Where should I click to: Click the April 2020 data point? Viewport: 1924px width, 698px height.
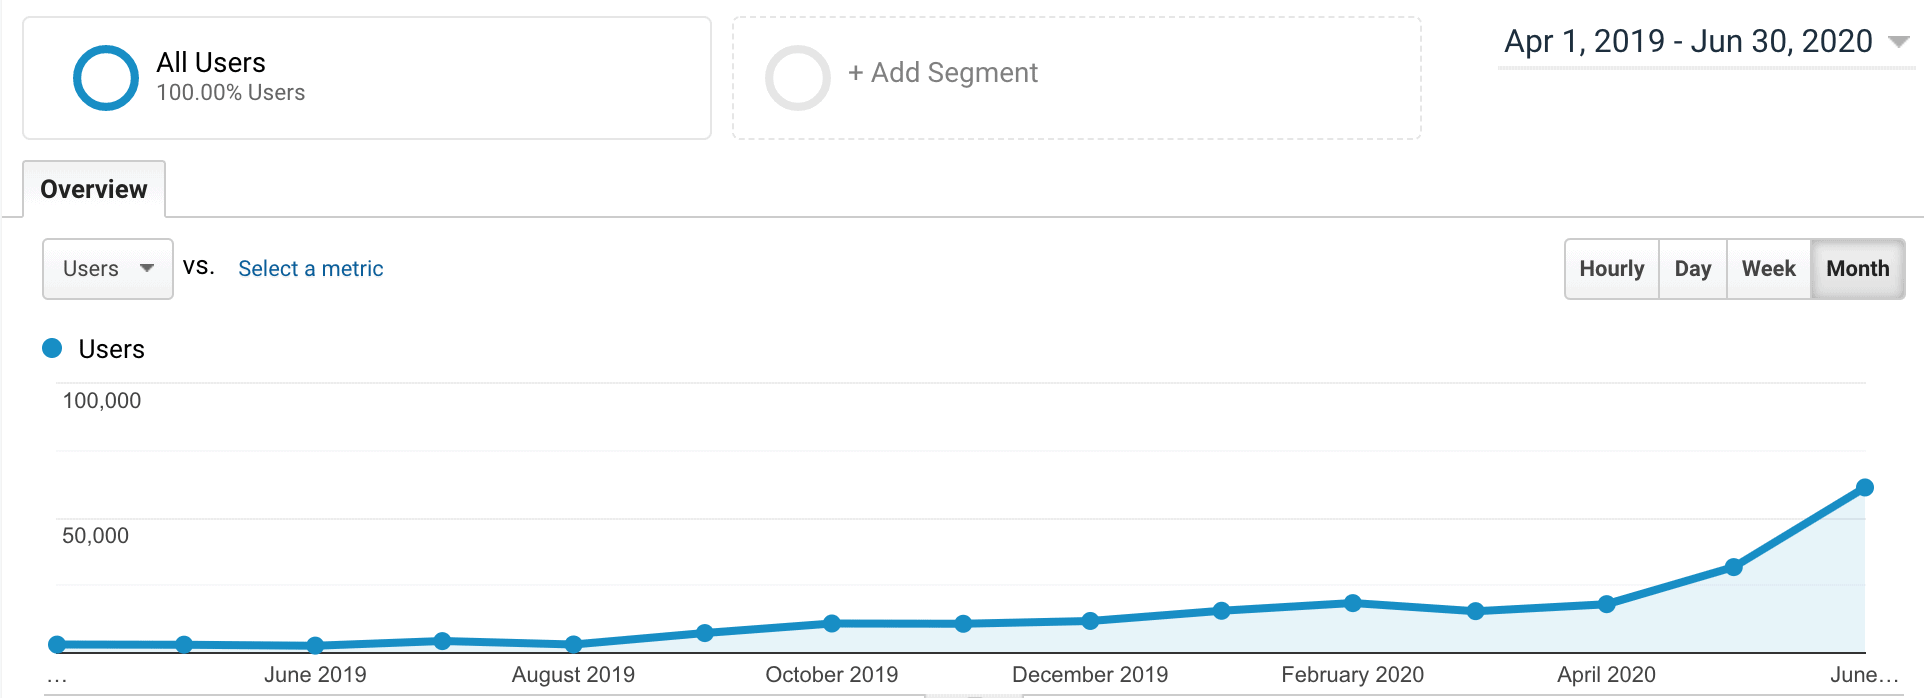coord(1606,604)
